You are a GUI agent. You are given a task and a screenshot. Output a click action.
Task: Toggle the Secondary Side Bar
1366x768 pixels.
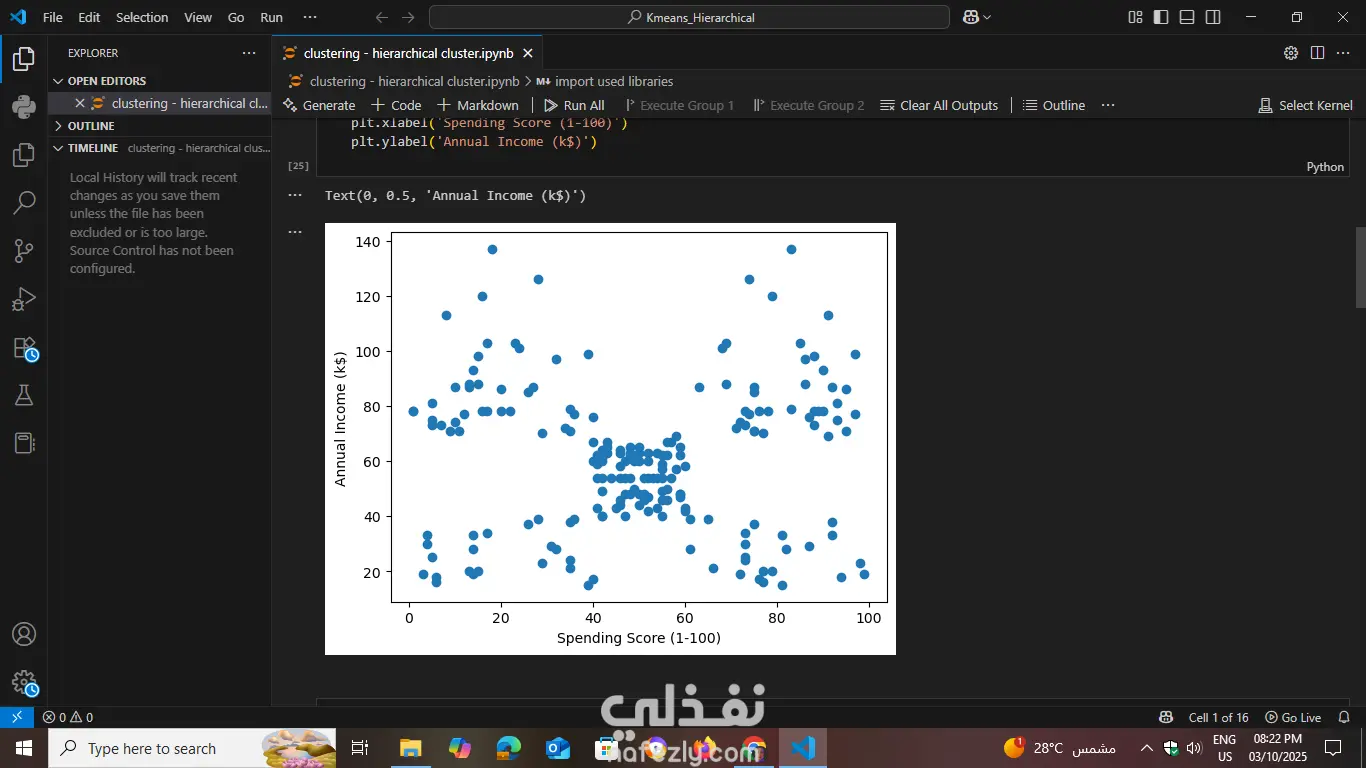coord(1211,17)
